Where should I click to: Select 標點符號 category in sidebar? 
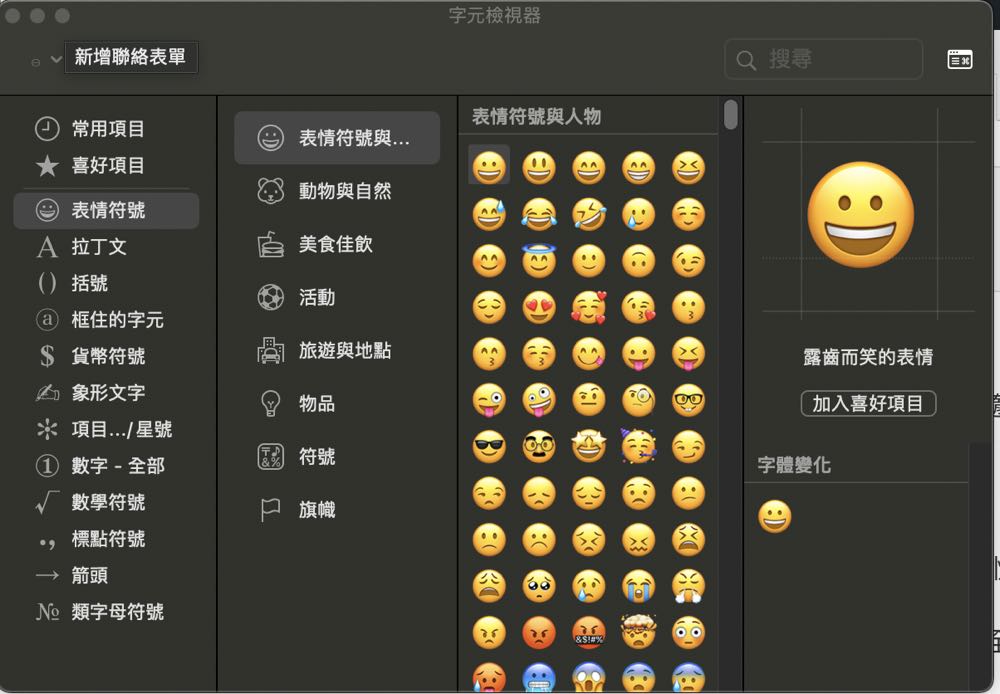(x=106, y=539)
